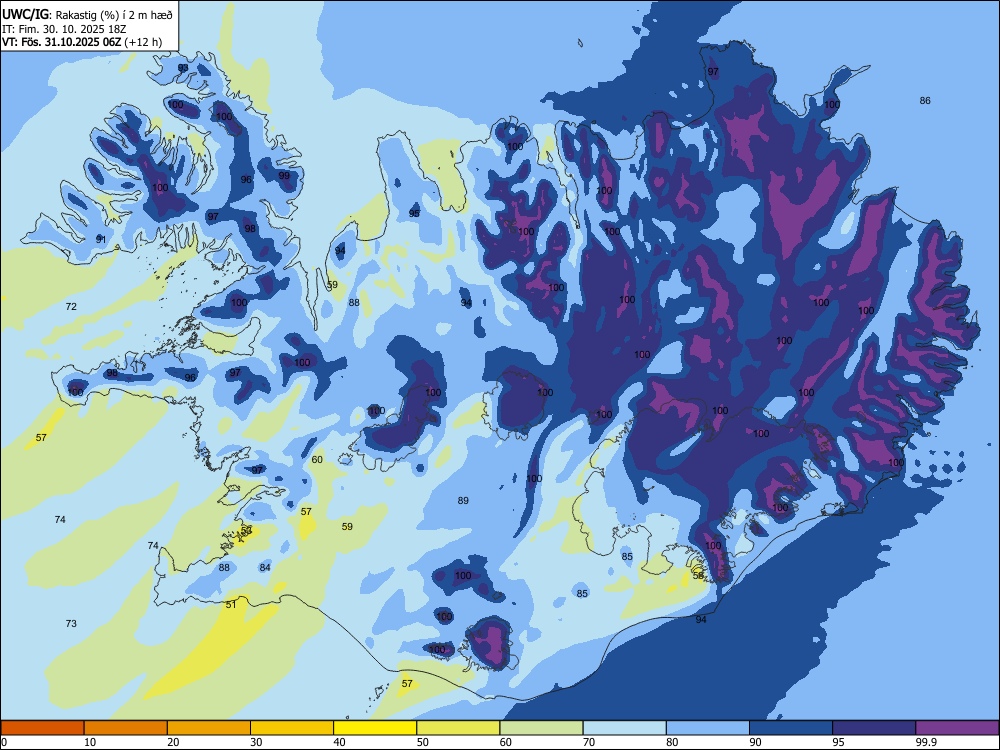This screenshot has width=1000, height=750.
Task: Click the 60–70 light green legend swatch
Action: click(x=541, y=728)
